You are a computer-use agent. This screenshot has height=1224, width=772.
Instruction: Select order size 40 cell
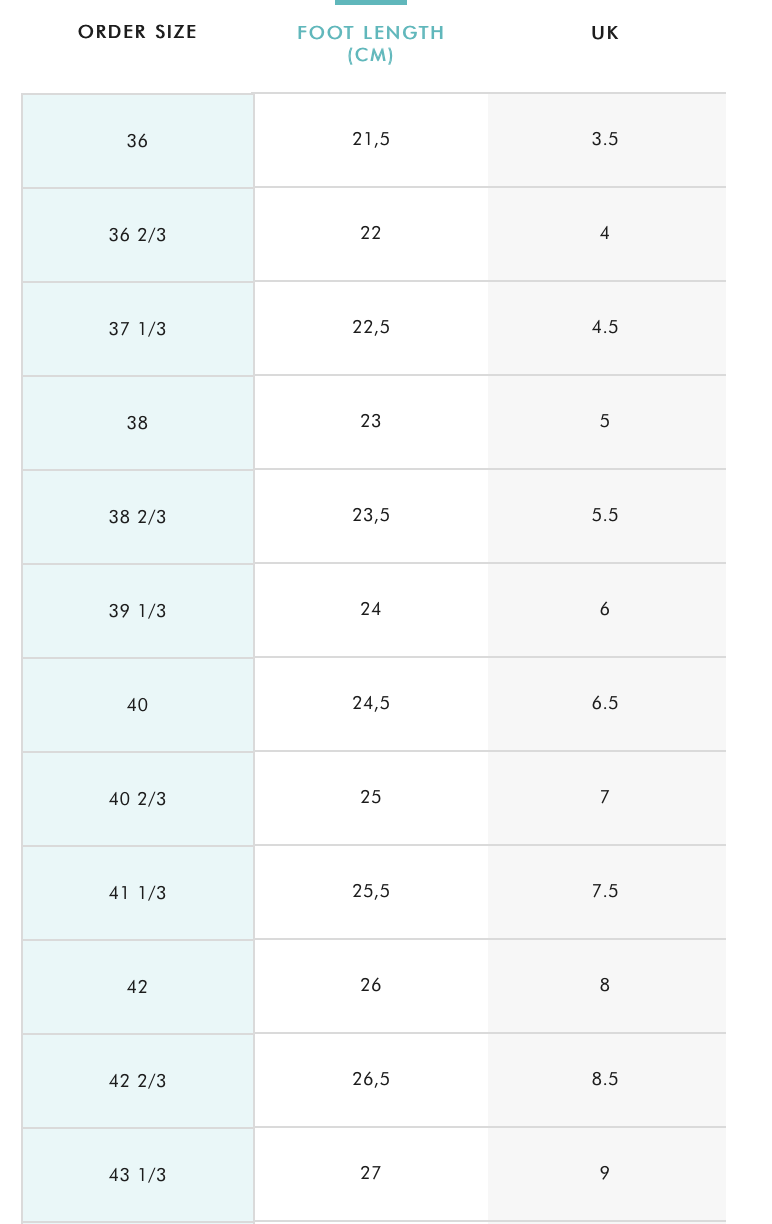coord(138,705)
